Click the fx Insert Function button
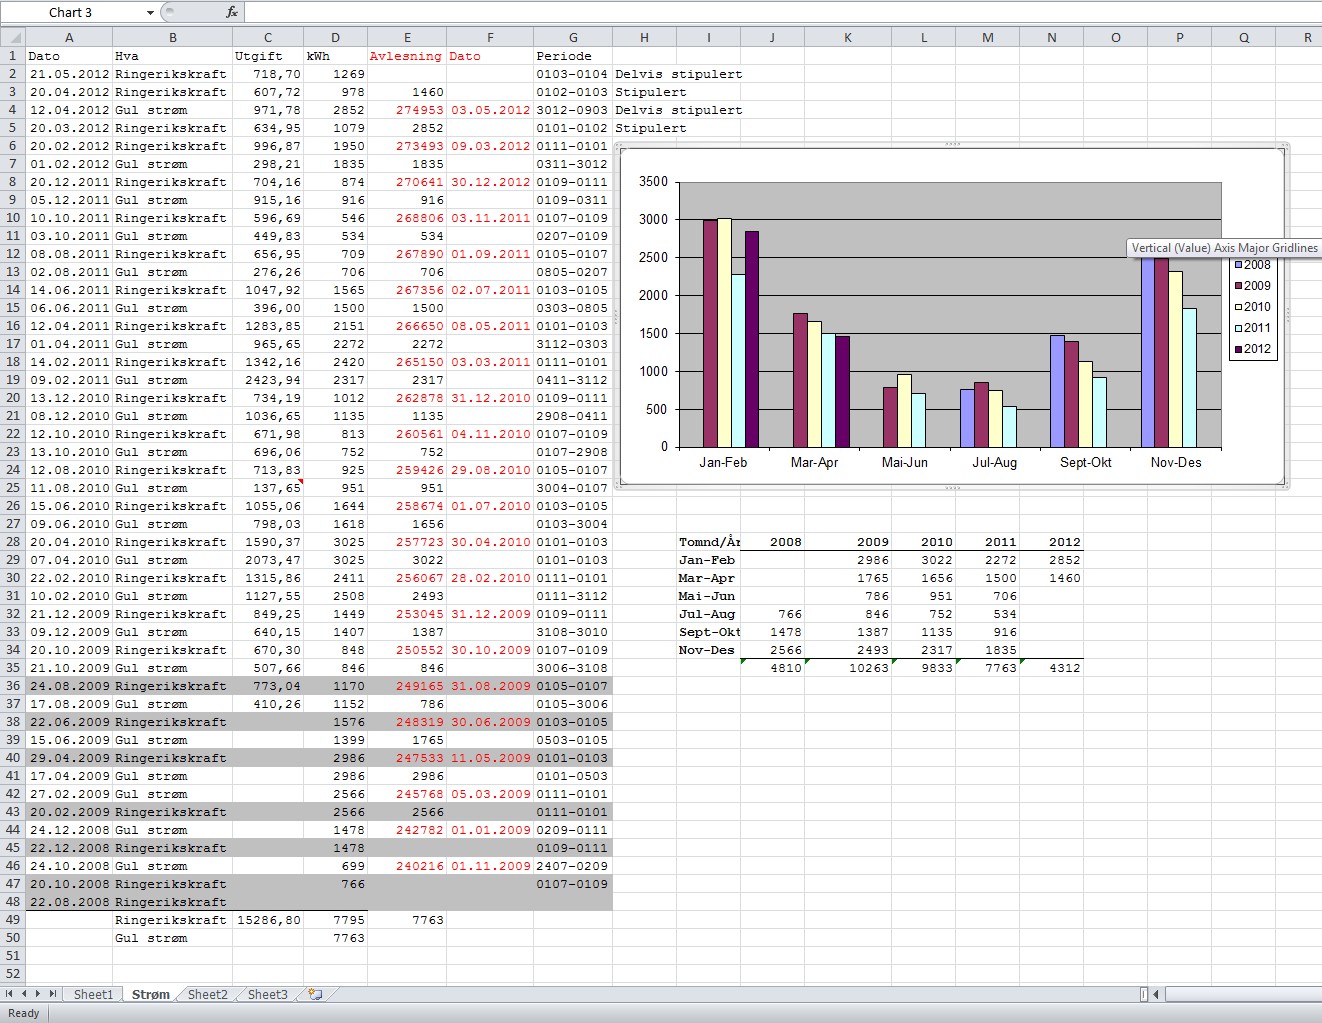 pyautogui.click(x=232, y=12)
